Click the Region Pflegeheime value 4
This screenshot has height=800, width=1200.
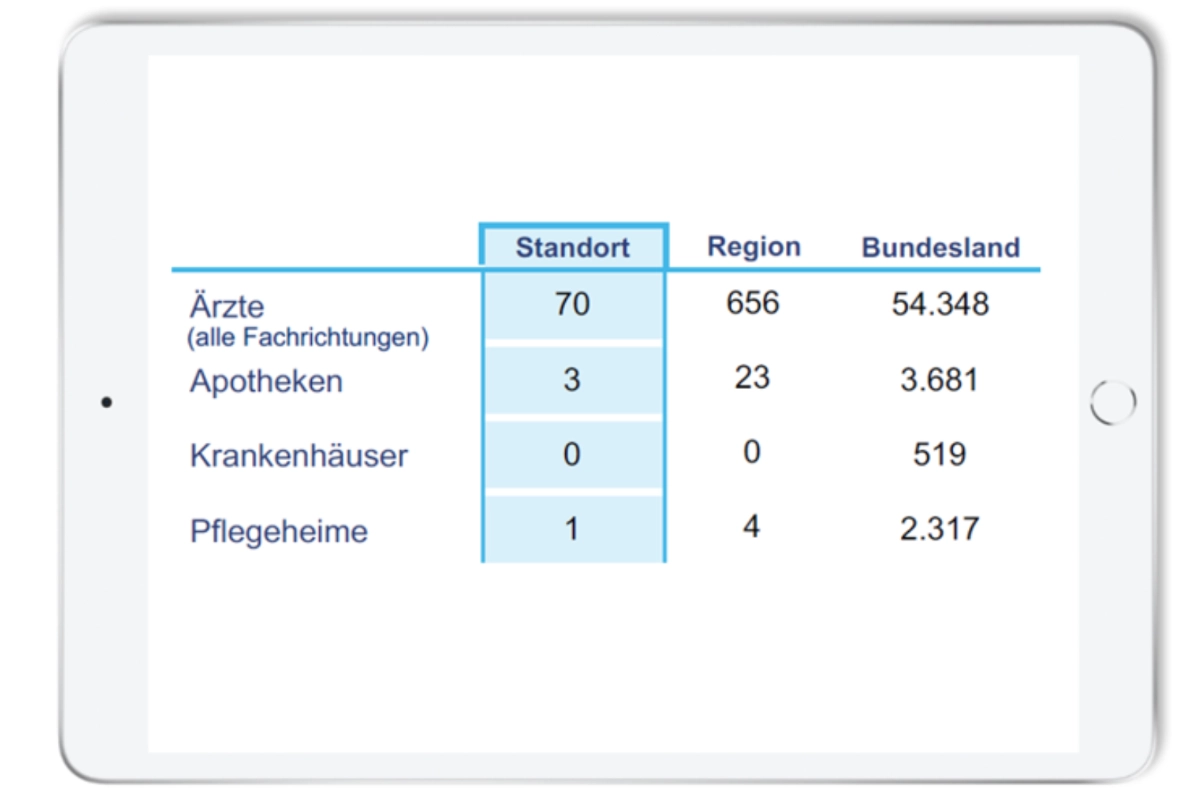752,526
